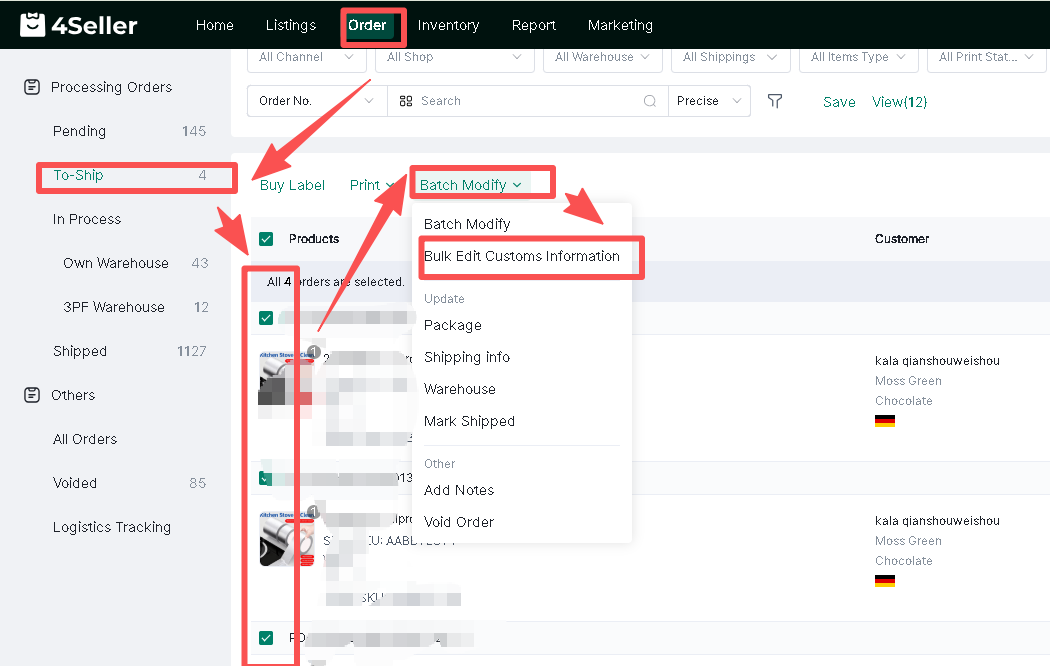Screen dimensions: 1050x666
Task: Select Bulk Edit Customs Information
Action: click(x=522, y=256)
